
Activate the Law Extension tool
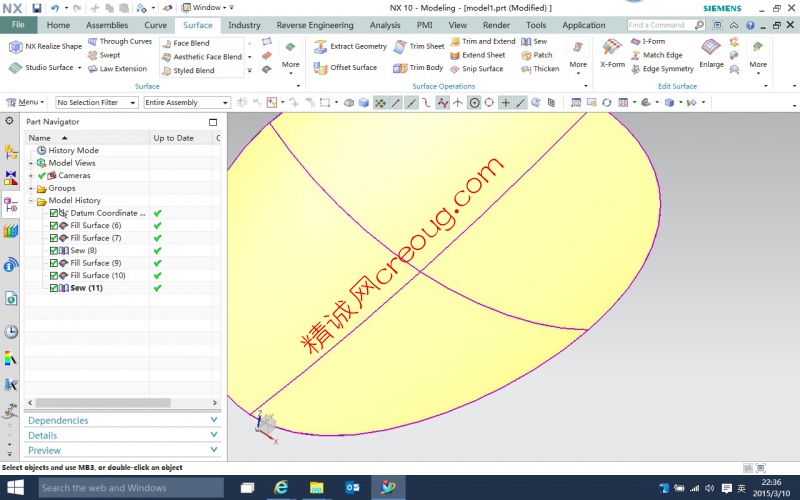[117, 69]
